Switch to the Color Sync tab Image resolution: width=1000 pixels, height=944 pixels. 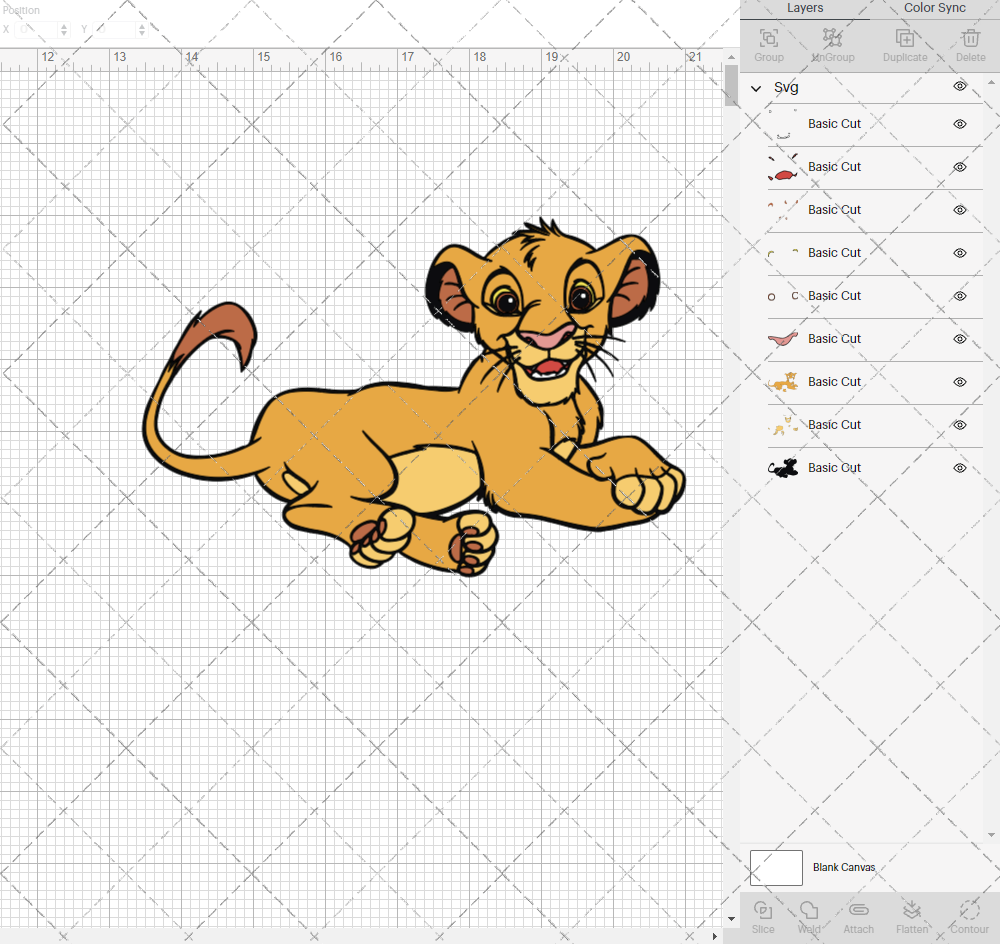pos(934,8)
